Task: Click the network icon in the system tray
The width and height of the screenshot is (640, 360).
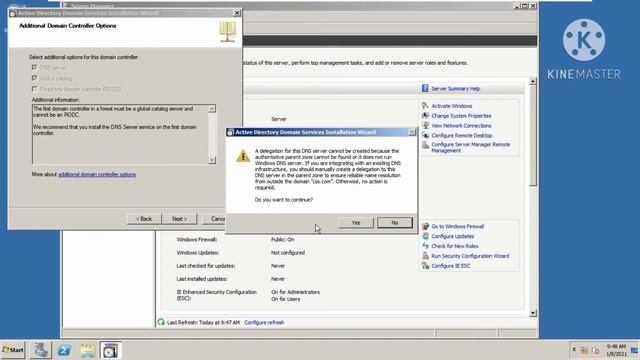Action: pyautogui.click(x=584, y=350)
